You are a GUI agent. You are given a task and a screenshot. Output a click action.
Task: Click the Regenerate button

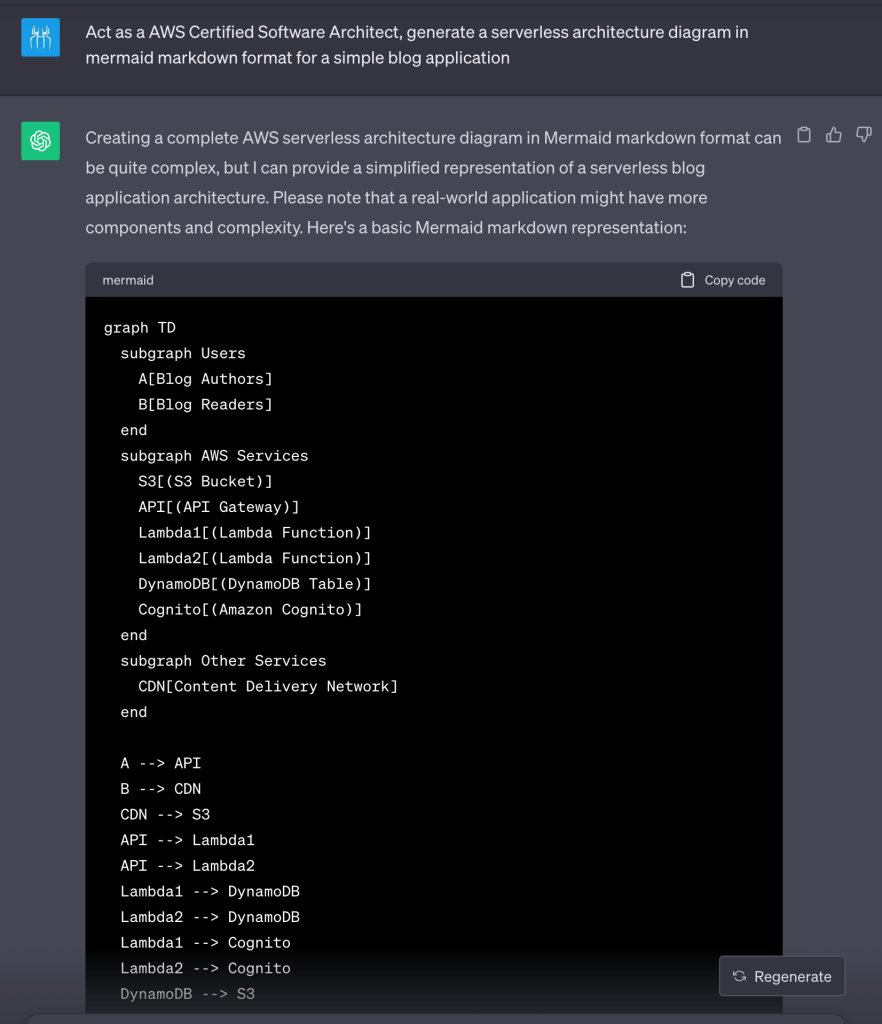tap(782, 976)
